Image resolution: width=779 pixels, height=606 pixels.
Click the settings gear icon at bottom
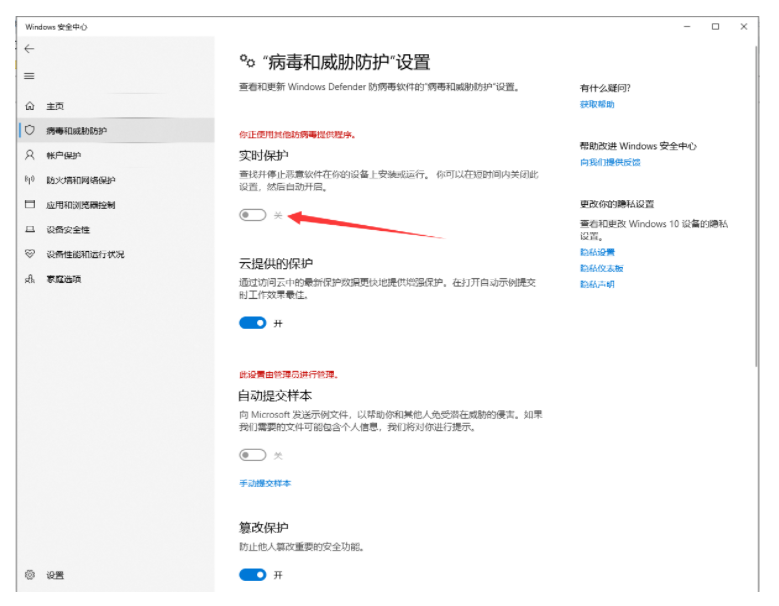[30, 575]
